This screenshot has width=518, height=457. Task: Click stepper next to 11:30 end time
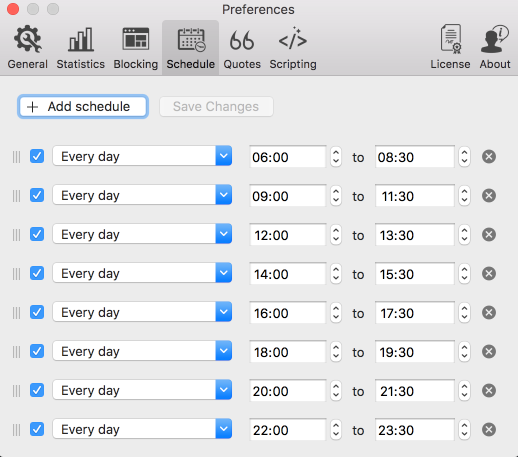464,196
